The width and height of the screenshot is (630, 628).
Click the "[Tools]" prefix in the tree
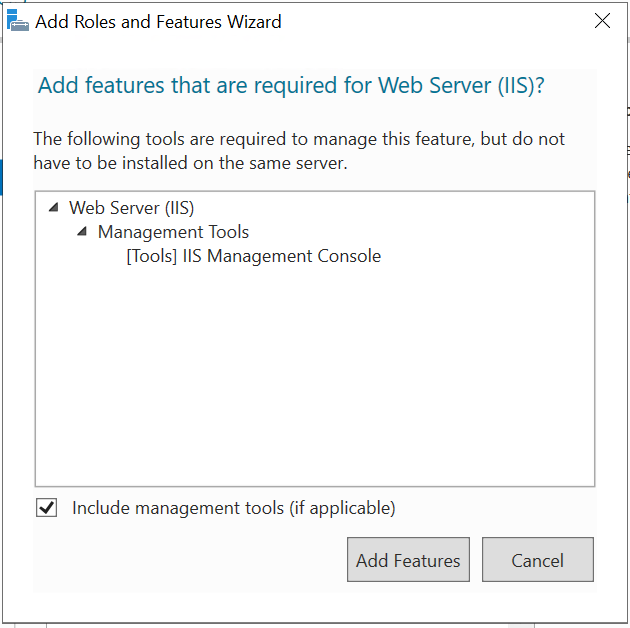pyautogui.click(x=151, y=256)
